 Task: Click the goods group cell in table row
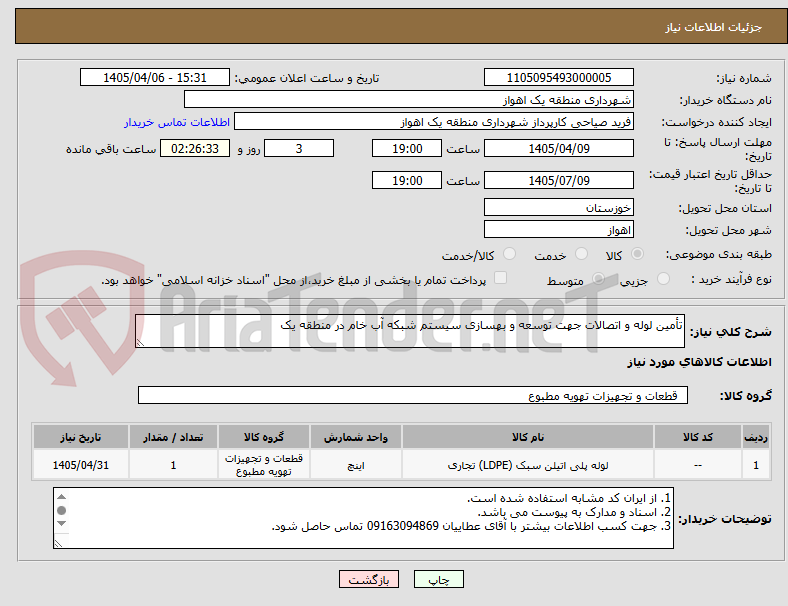click(x=263, y=465)
